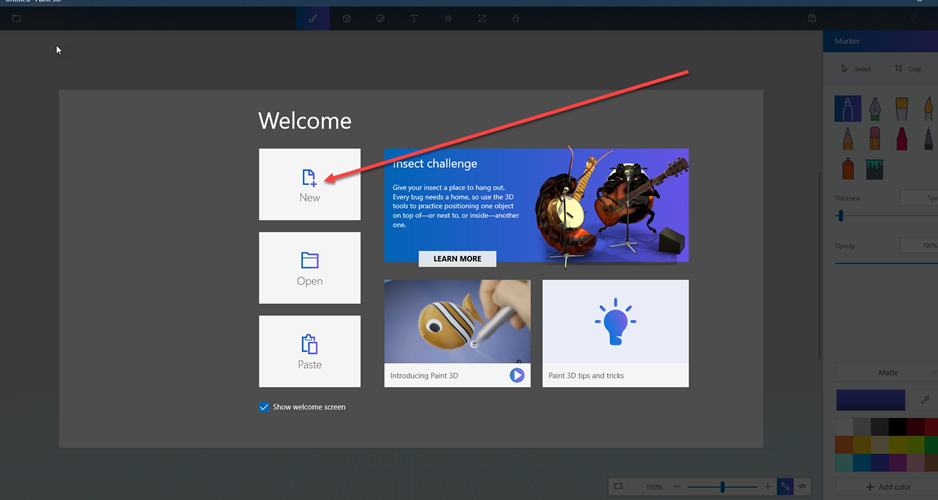Select the Calligraphy pen brush
Image resolution: width=938 pixels, height=500 pixels.
tap(875, 109)
